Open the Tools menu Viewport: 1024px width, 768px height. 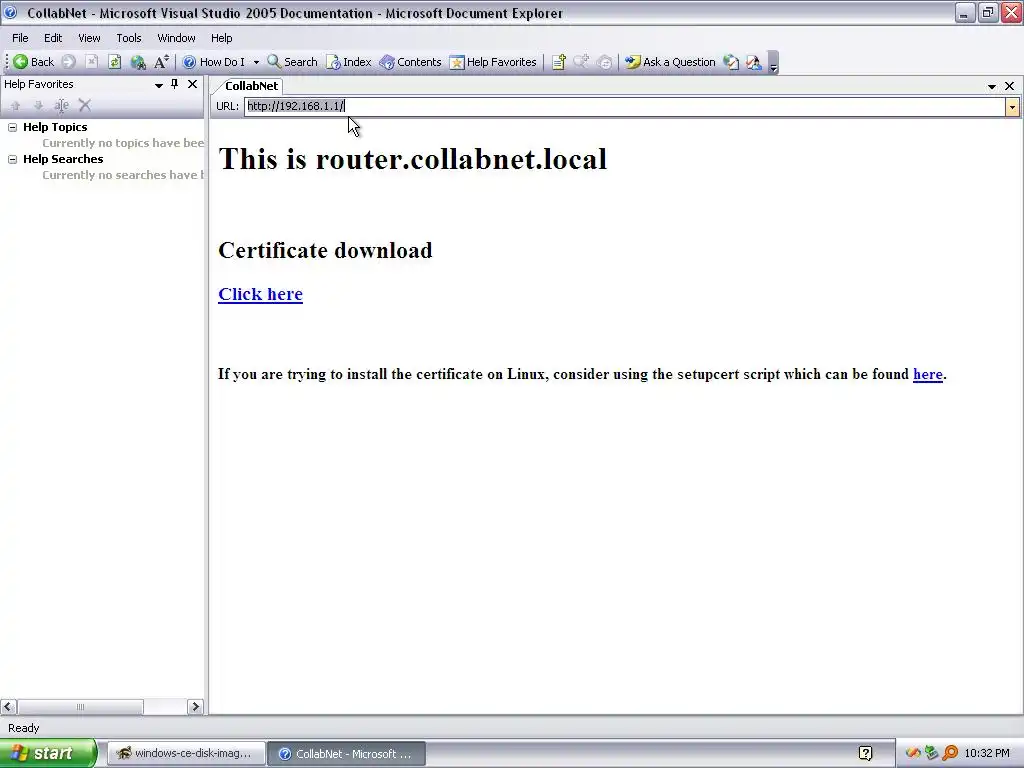[x=129, y=38]
